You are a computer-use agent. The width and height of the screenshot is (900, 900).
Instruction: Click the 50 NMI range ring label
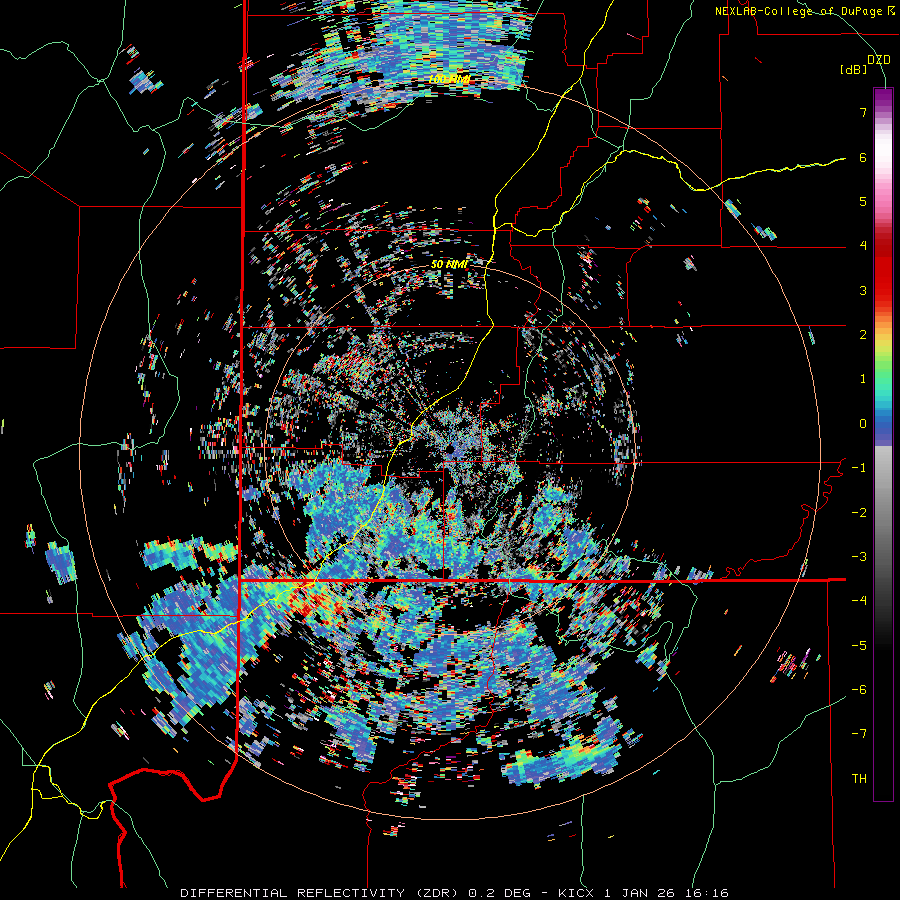pyautogui.click(x=449, y=264)
